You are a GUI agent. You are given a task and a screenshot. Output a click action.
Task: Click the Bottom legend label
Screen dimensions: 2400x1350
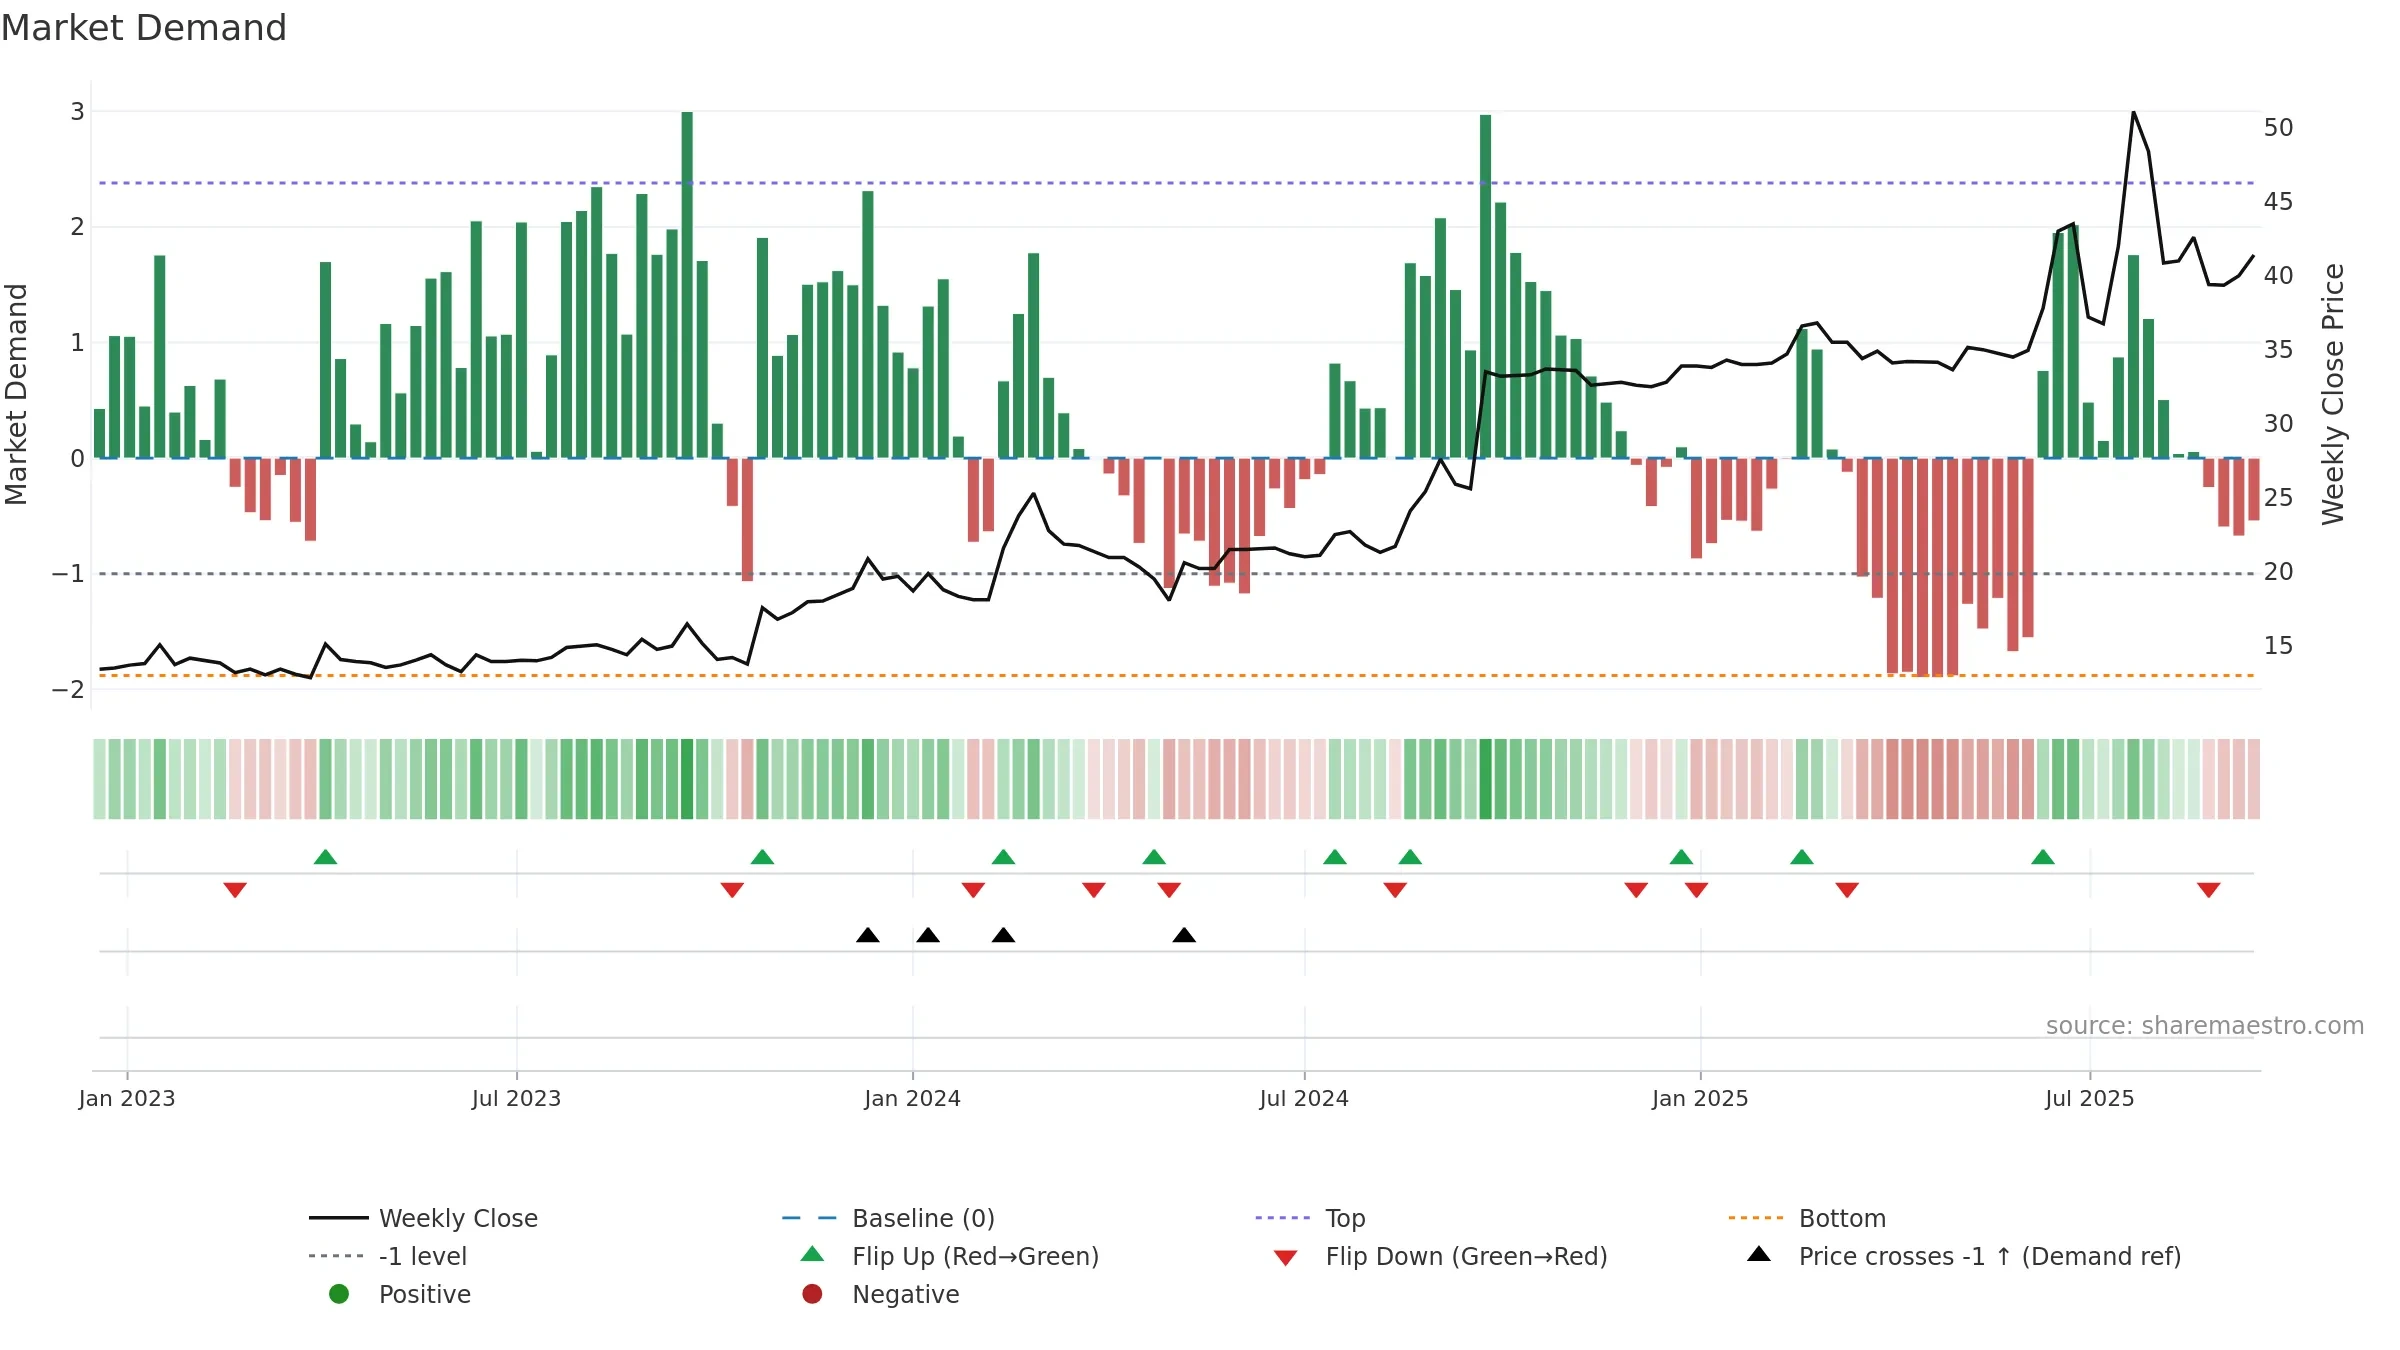1842,1218
